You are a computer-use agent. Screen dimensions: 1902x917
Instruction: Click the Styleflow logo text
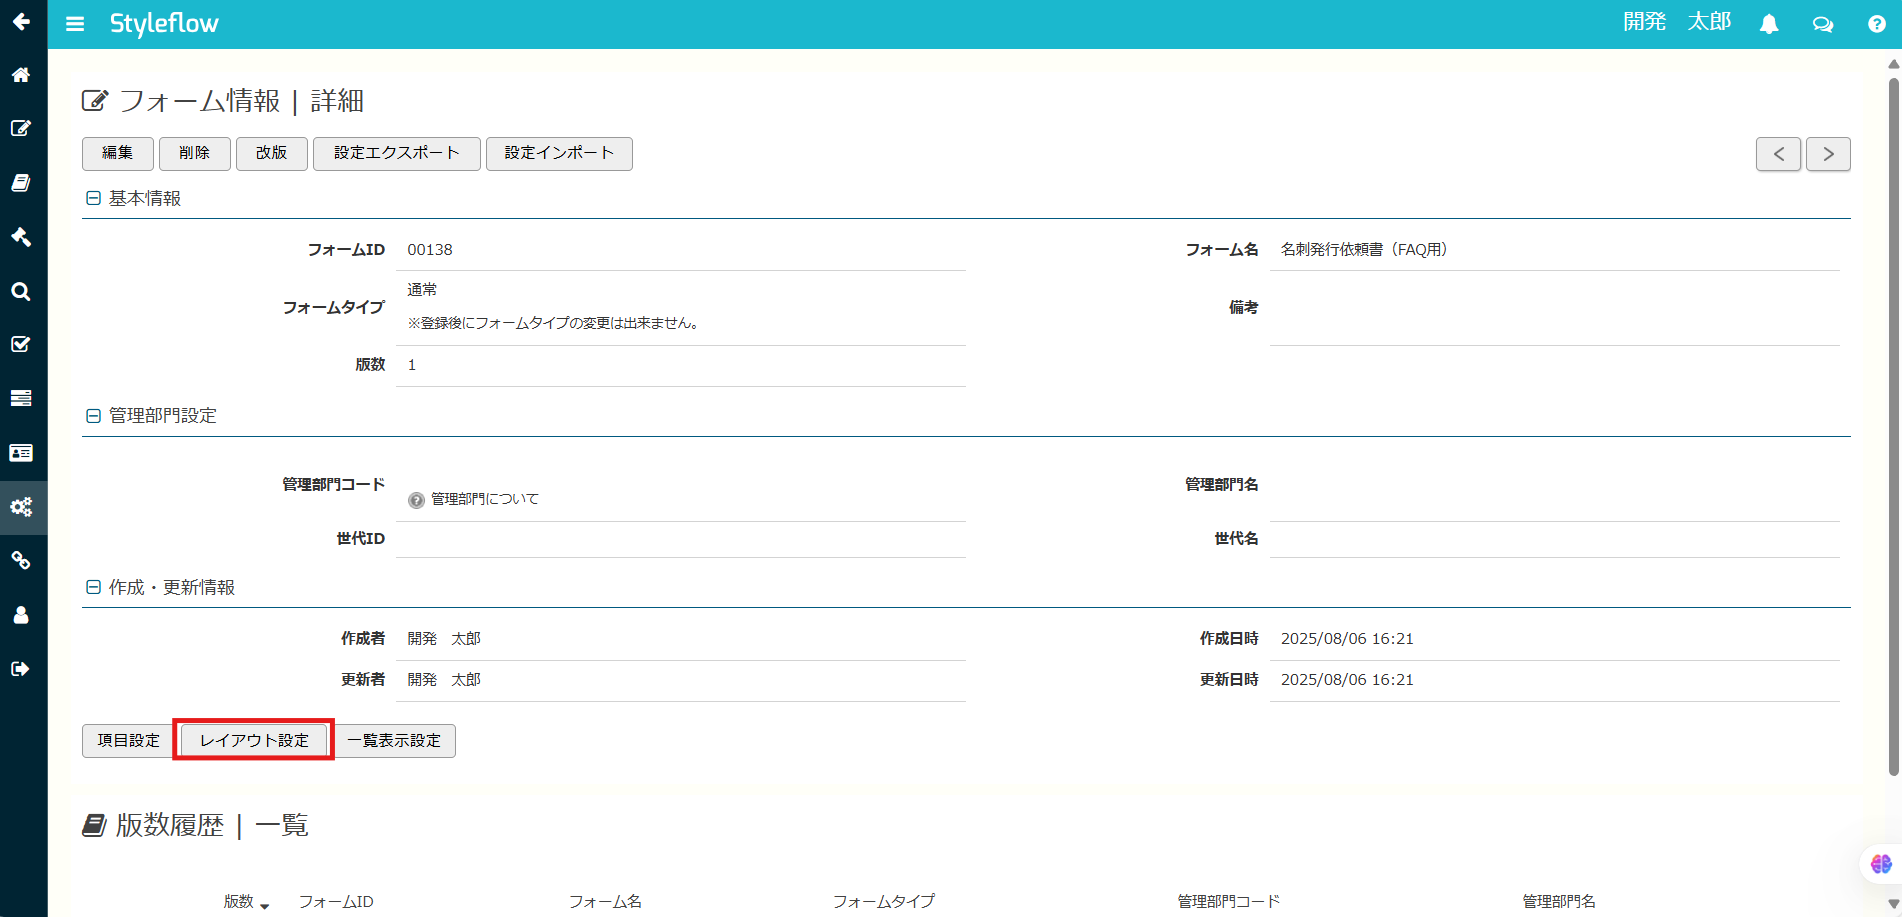(164, 24)
